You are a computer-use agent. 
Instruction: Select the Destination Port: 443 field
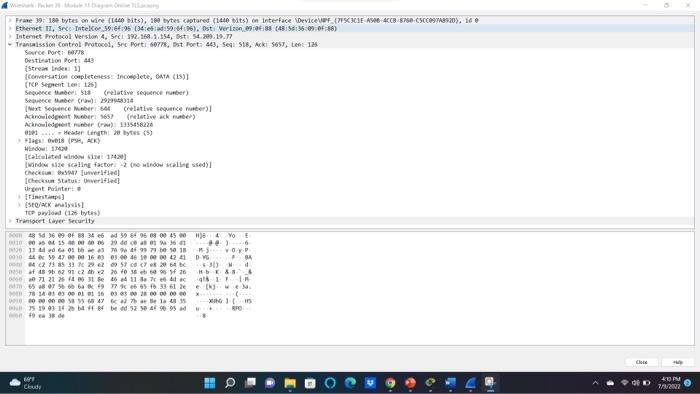59,61
